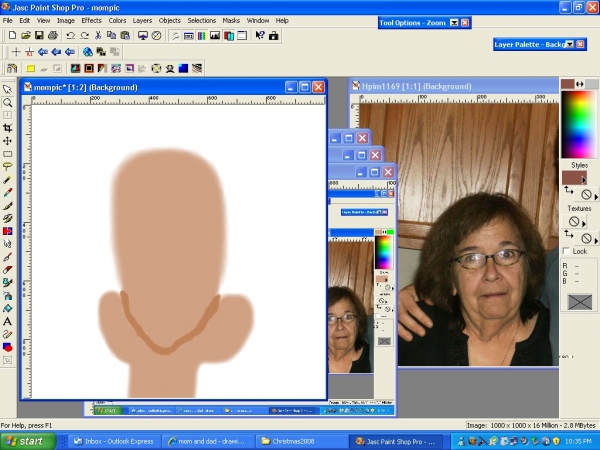Toggle the Tool Palette visibility button
The image size is (600, 450).
(175, 36)
